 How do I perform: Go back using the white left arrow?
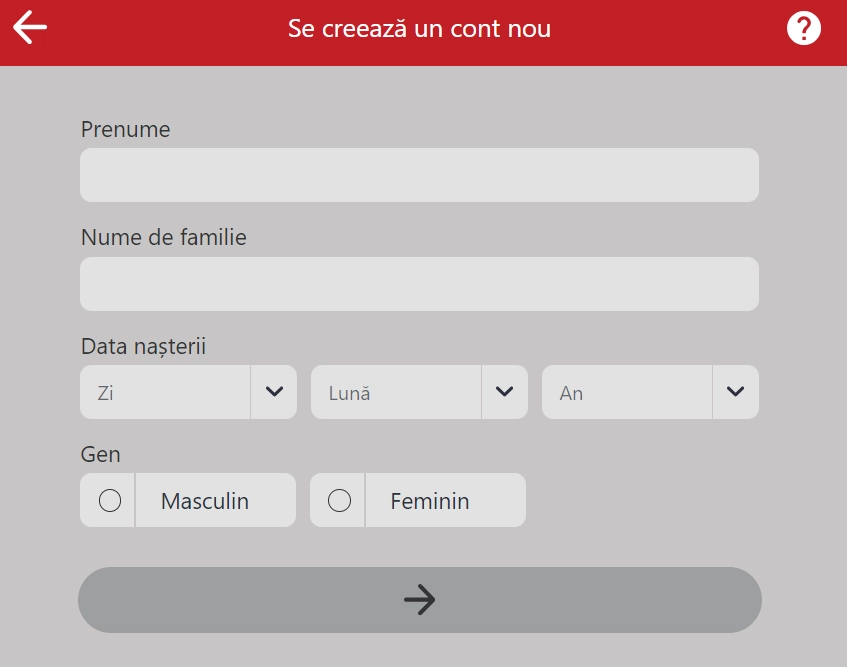tap(30, 28)
